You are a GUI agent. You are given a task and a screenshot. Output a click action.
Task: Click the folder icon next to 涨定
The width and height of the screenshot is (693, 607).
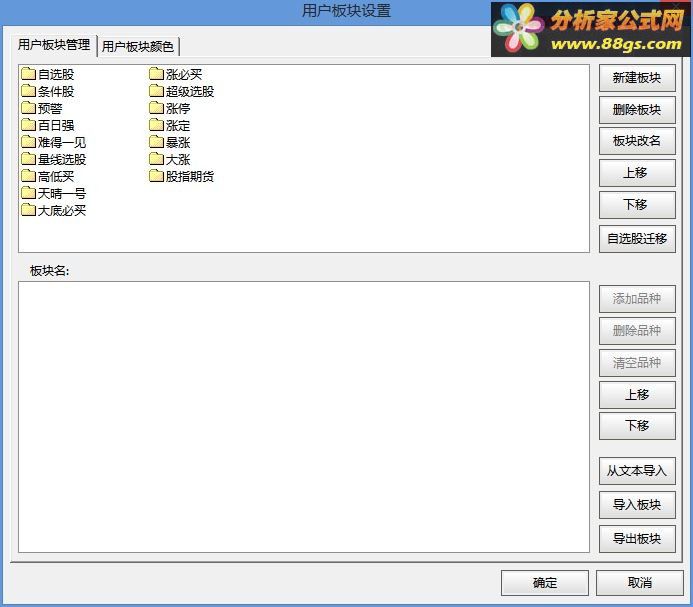pyautogui.click(x=156, y=125)
